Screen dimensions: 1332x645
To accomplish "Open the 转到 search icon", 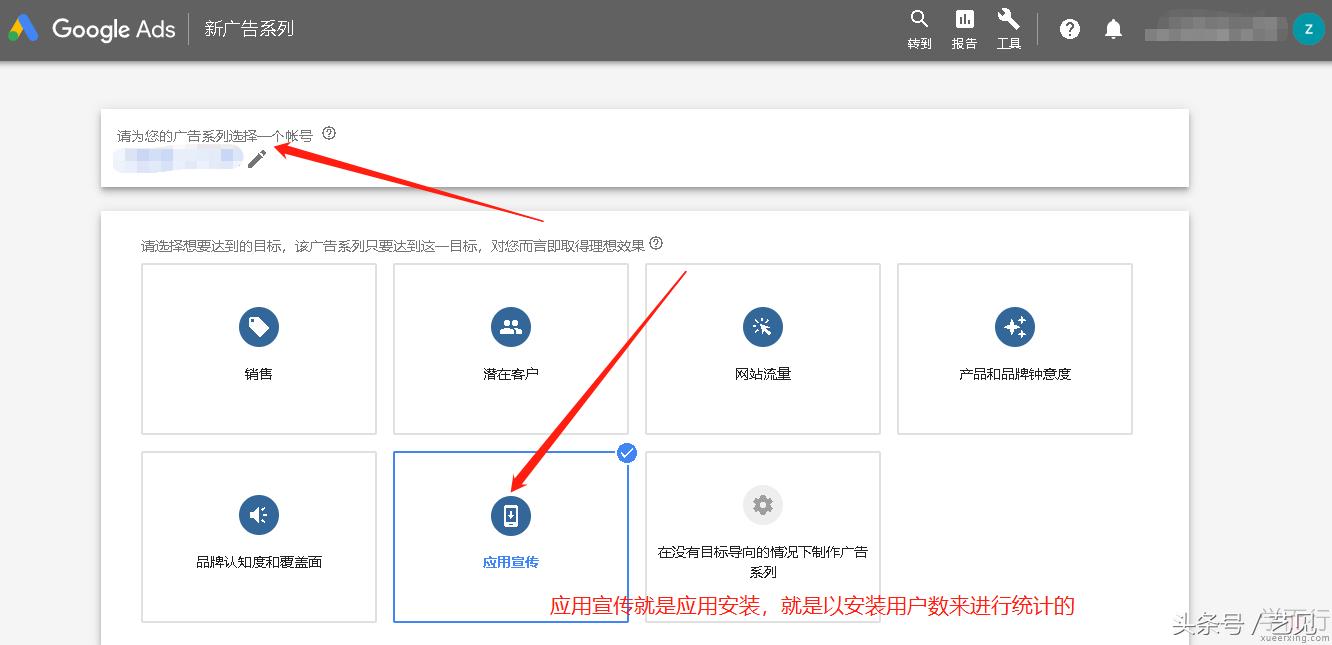I will tap(919, 29).
